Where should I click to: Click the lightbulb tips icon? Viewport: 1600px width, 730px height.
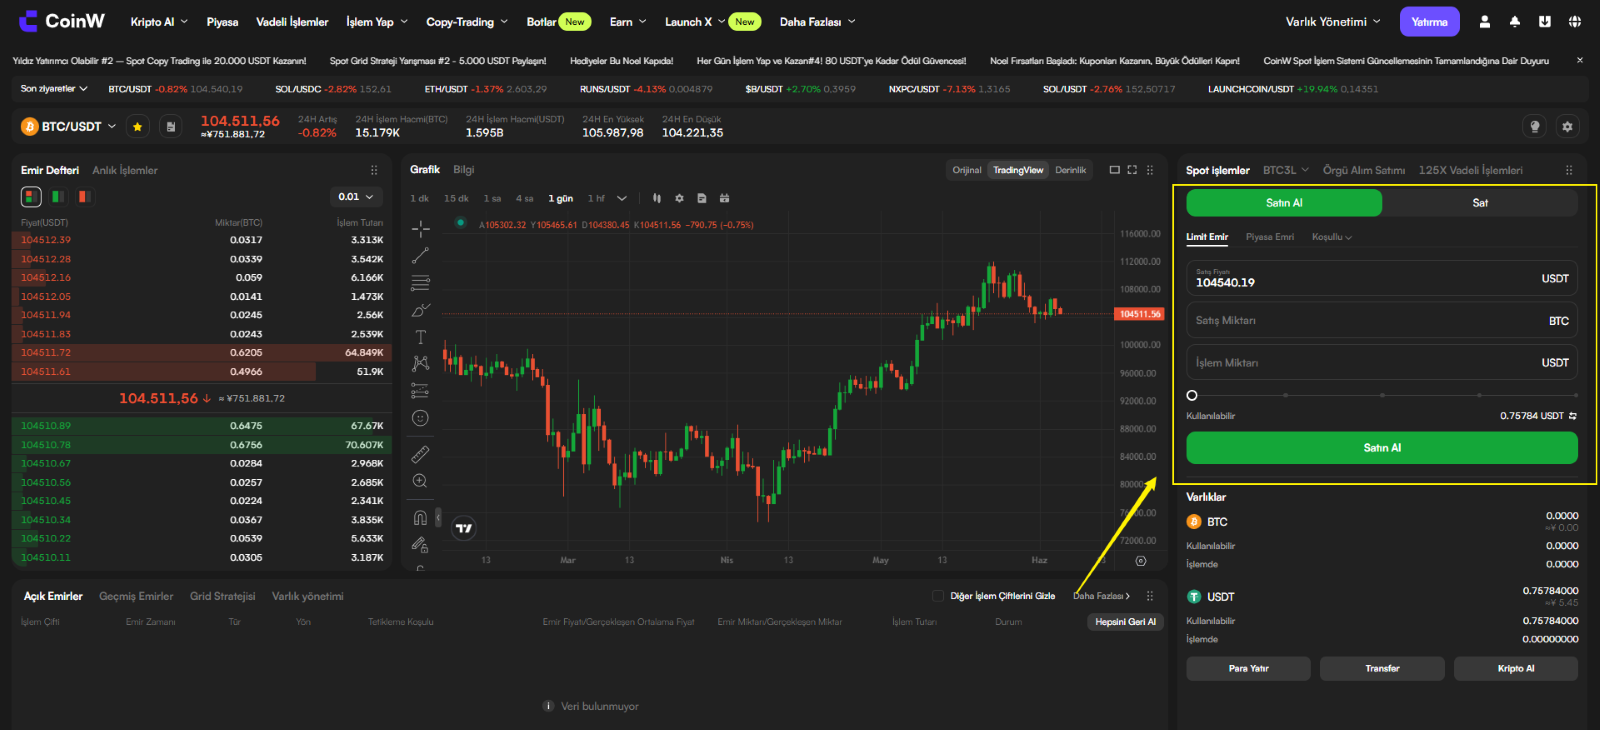click(x=1535, y=126)
